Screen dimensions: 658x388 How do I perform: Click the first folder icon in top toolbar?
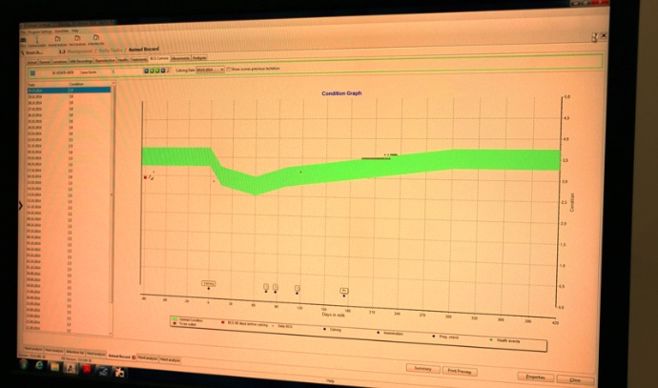[x=57, y=39]
